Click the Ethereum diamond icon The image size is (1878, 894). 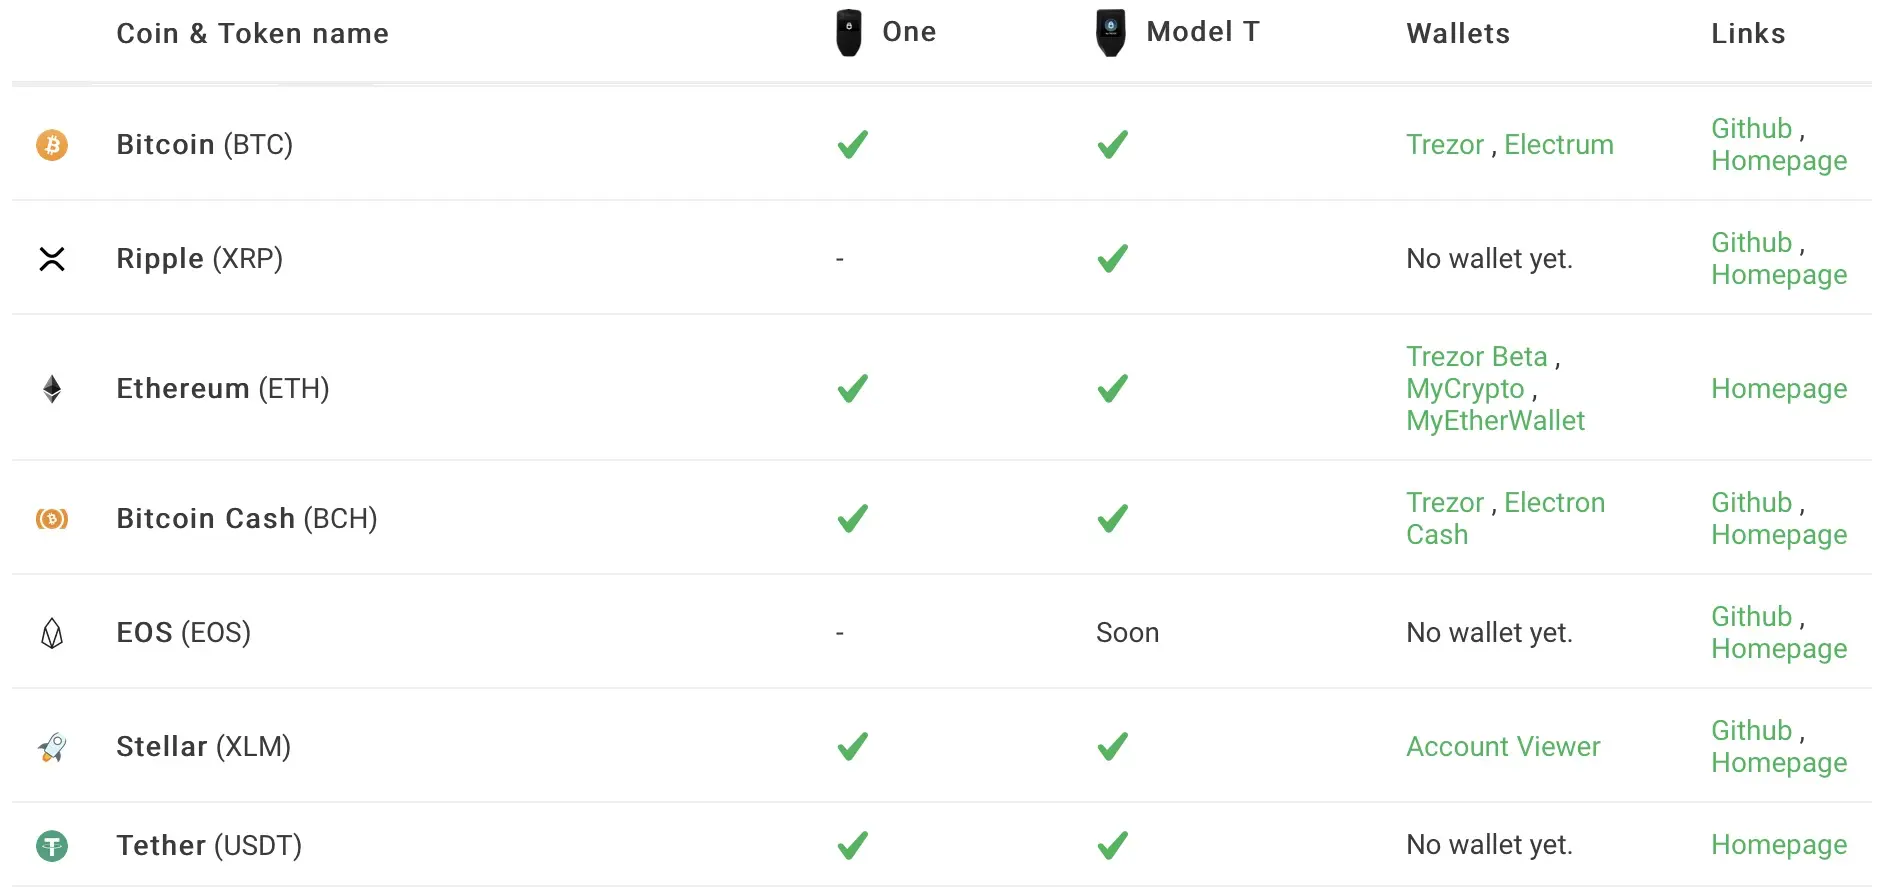click(x=52, y=389)
